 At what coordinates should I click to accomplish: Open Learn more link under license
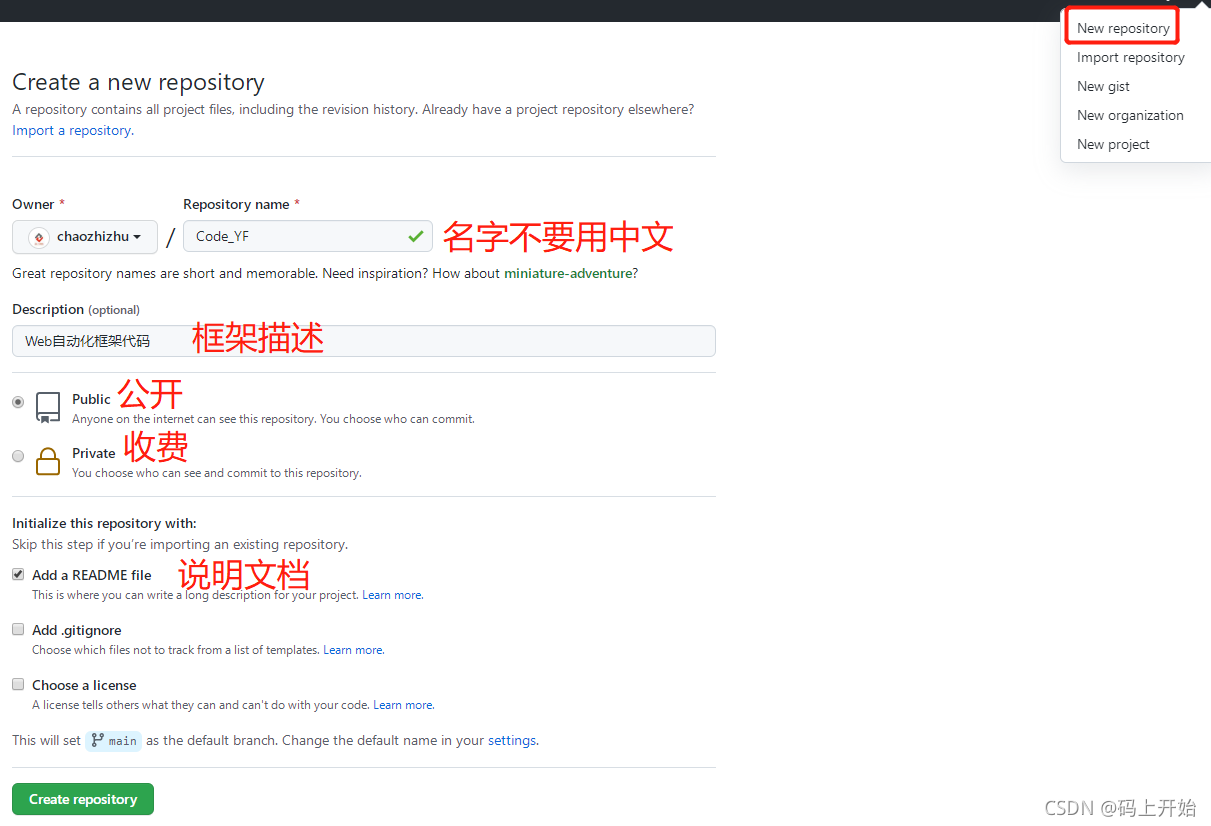point(403,705)
